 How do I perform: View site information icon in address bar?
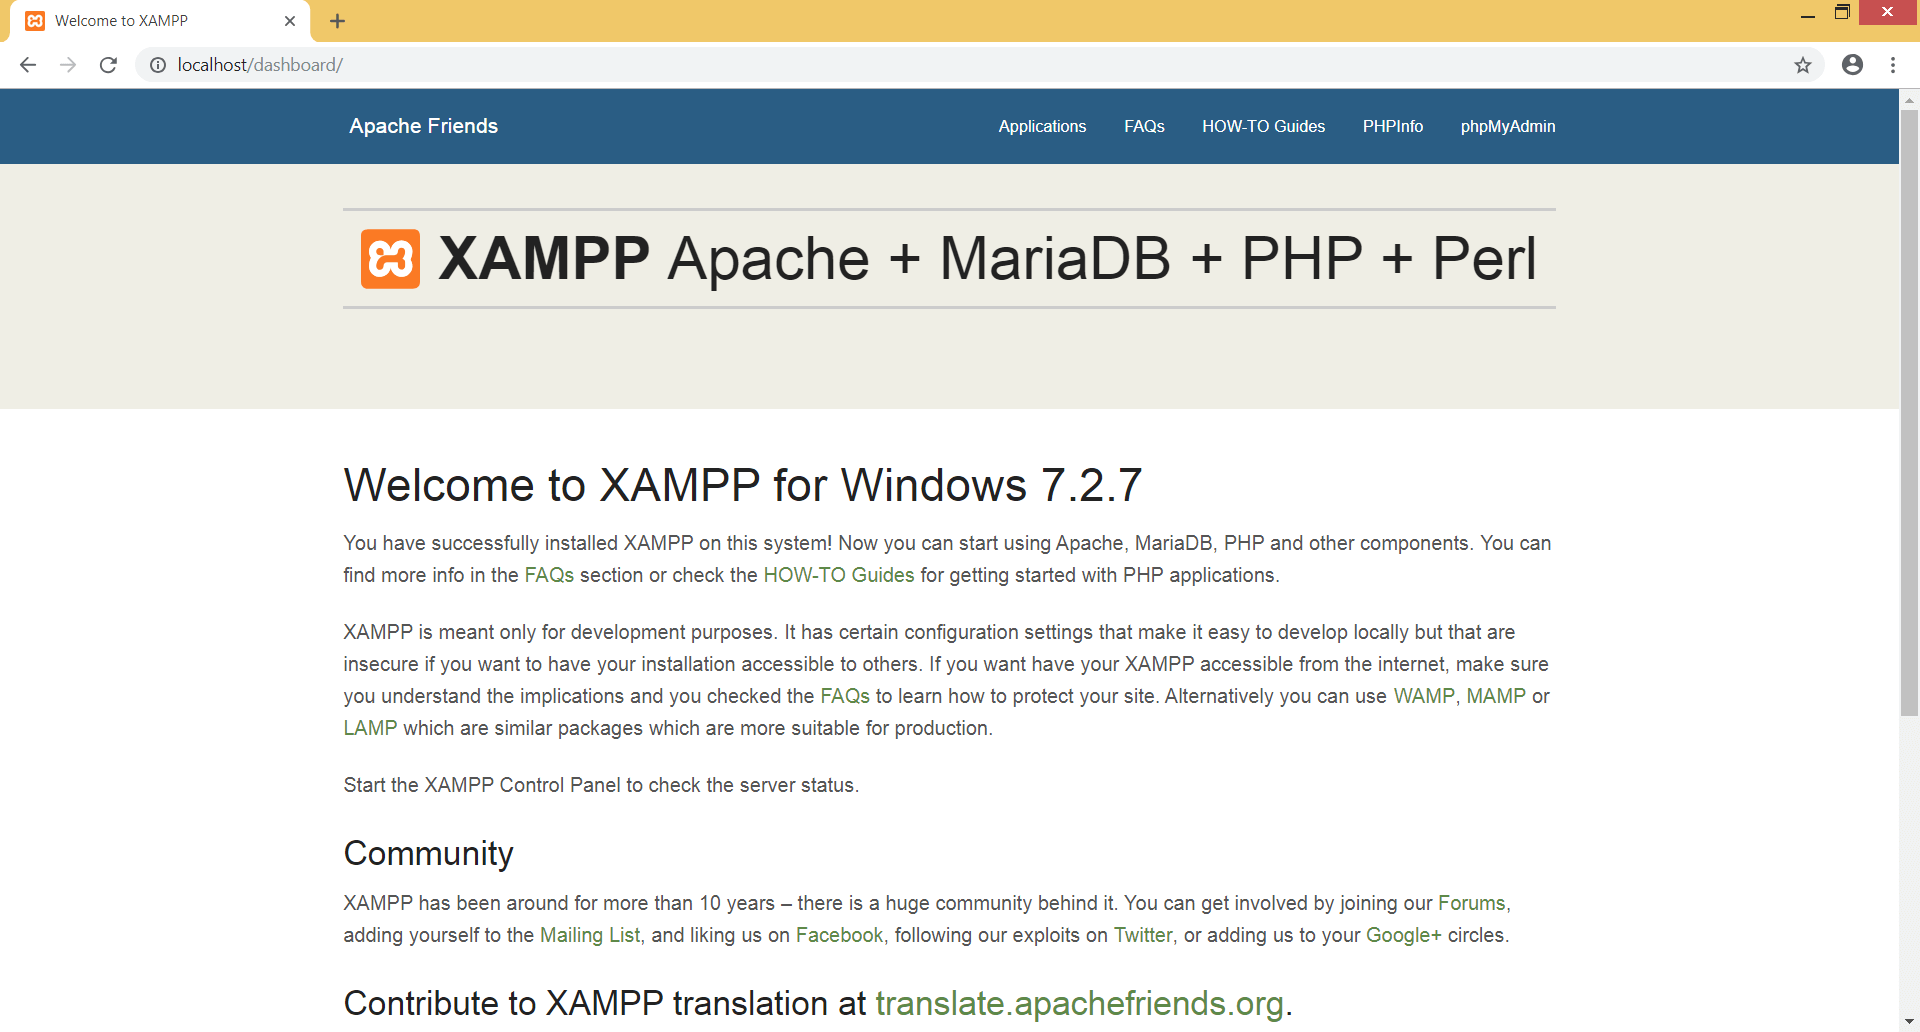[158, 65]
